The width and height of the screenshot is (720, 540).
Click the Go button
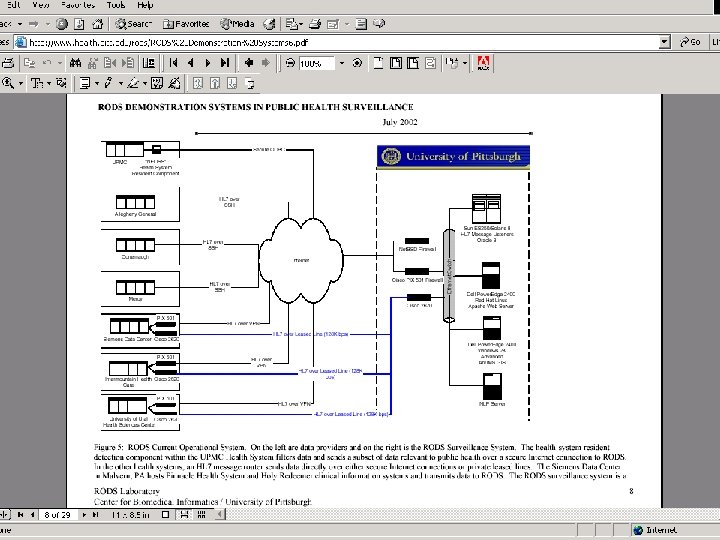pos(690,42)
